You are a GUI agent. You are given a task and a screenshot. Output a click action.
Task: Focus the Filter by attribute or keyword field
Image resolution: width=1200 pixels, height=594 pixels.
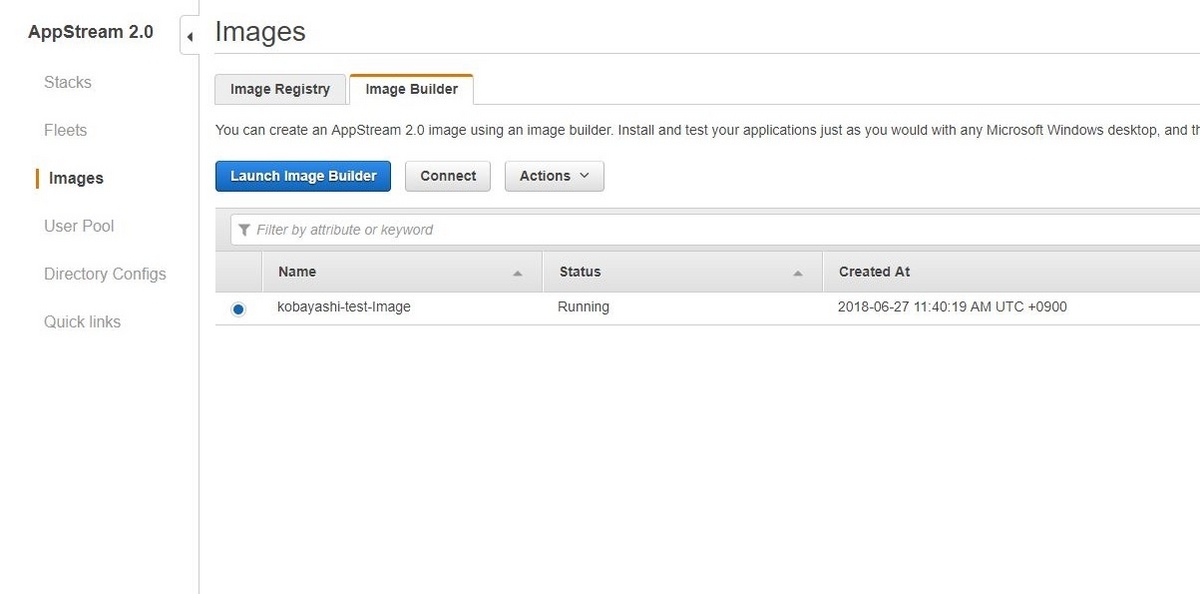click(x=715, y=230)
